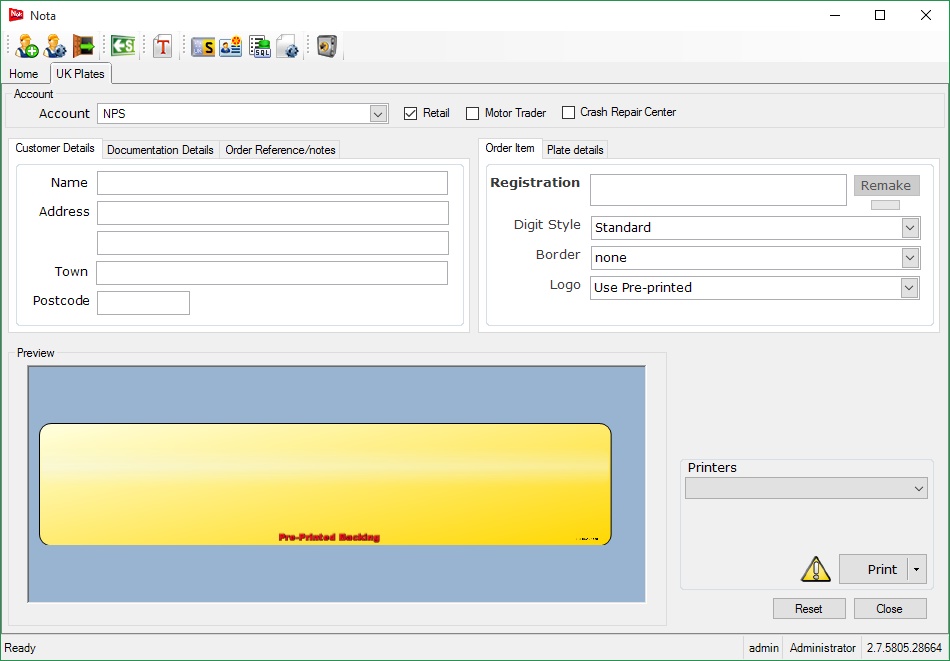Expand the Border dropdown set to none
The image size is (950, 661).
[x=909, y=257]
